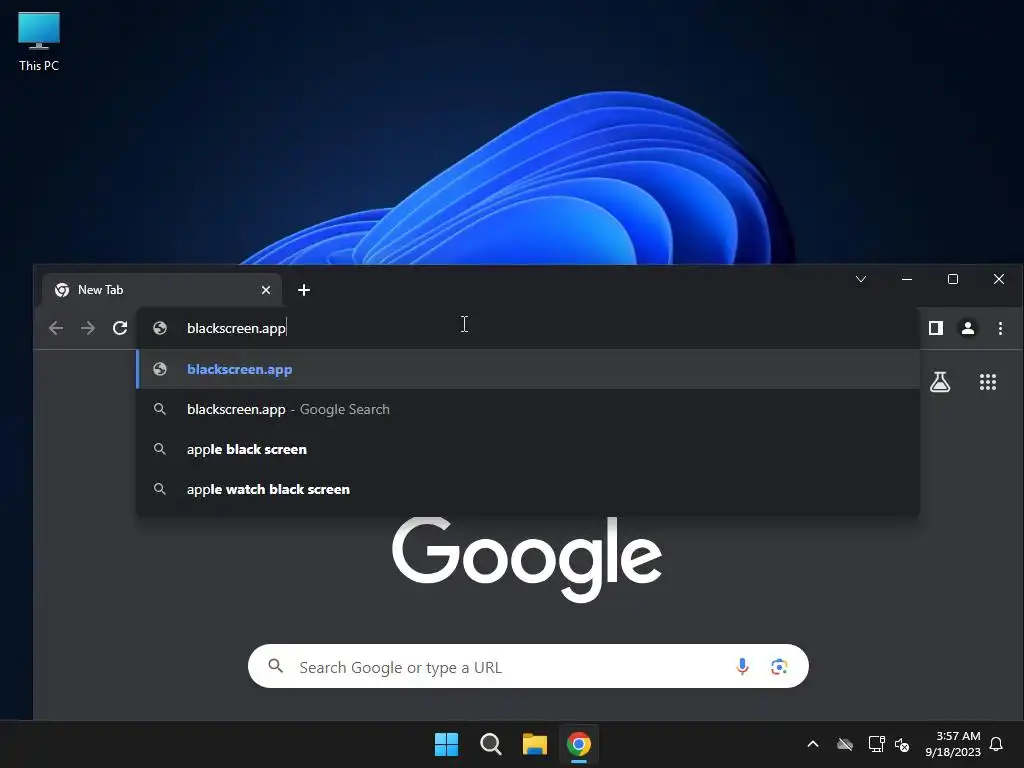
Task: Open Windows taskbar search
Action: pos(490,744)
